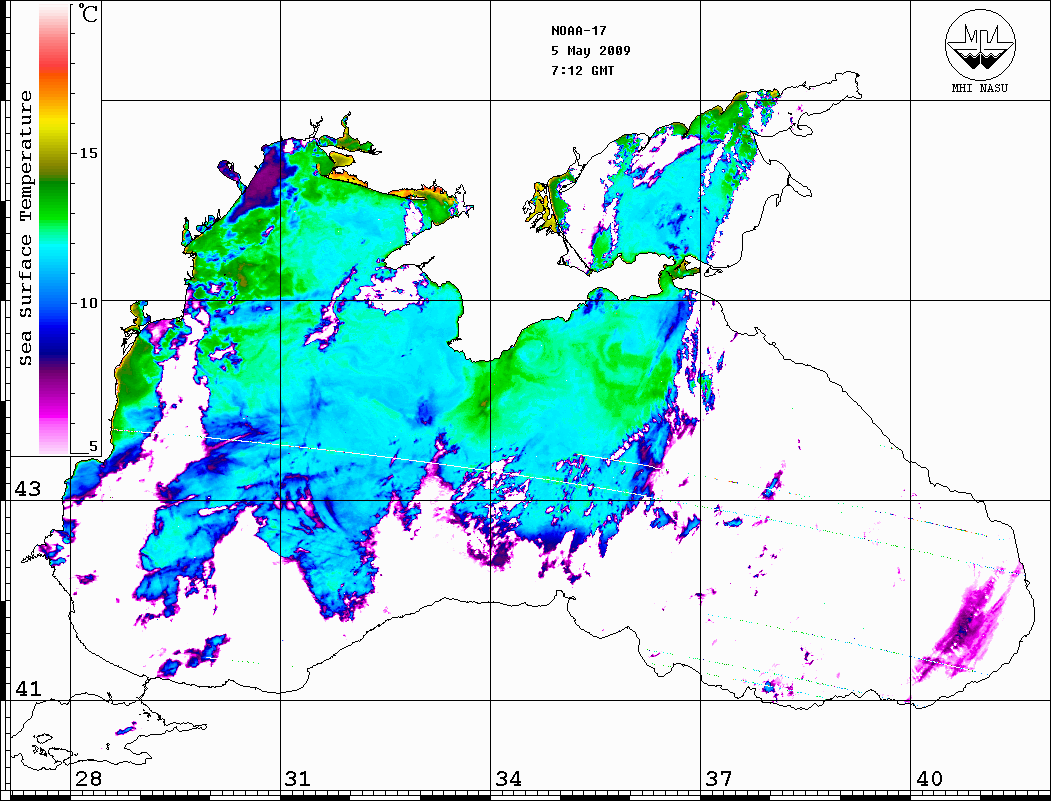This screenshot has height=801, width=1051.
Task: Select the '5 May 2009' date text
Action: pyautogui.click(x=591, y=51)
